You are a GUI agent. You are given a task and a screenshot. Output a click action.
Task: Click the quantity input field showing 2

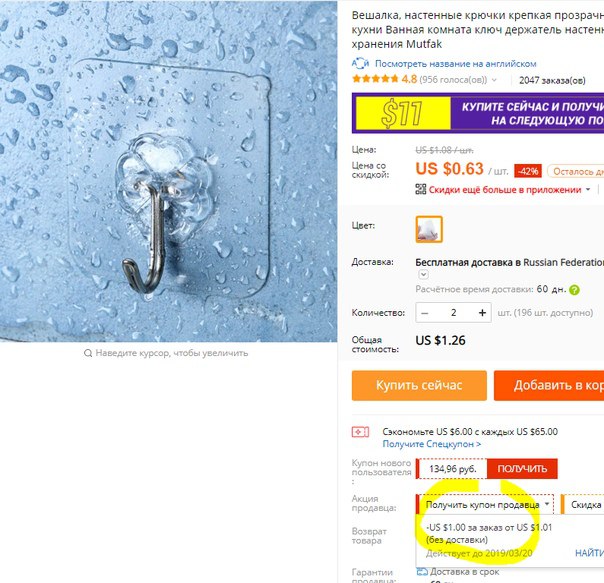tap(453, 313)
